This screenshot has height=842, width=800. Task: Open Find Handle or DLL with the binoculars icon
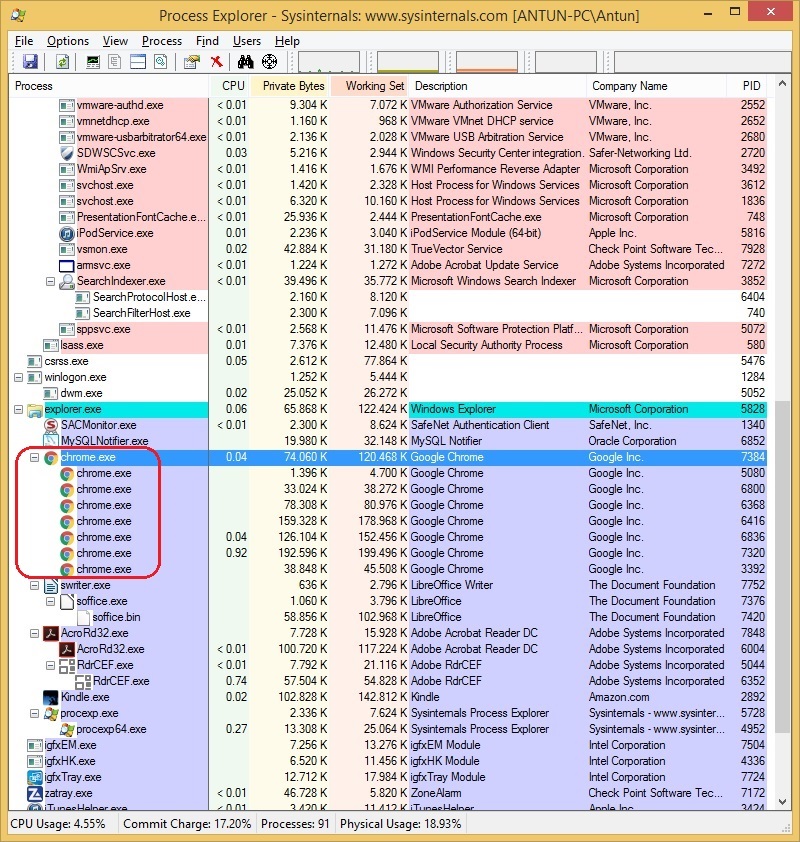tap(243, 61)
